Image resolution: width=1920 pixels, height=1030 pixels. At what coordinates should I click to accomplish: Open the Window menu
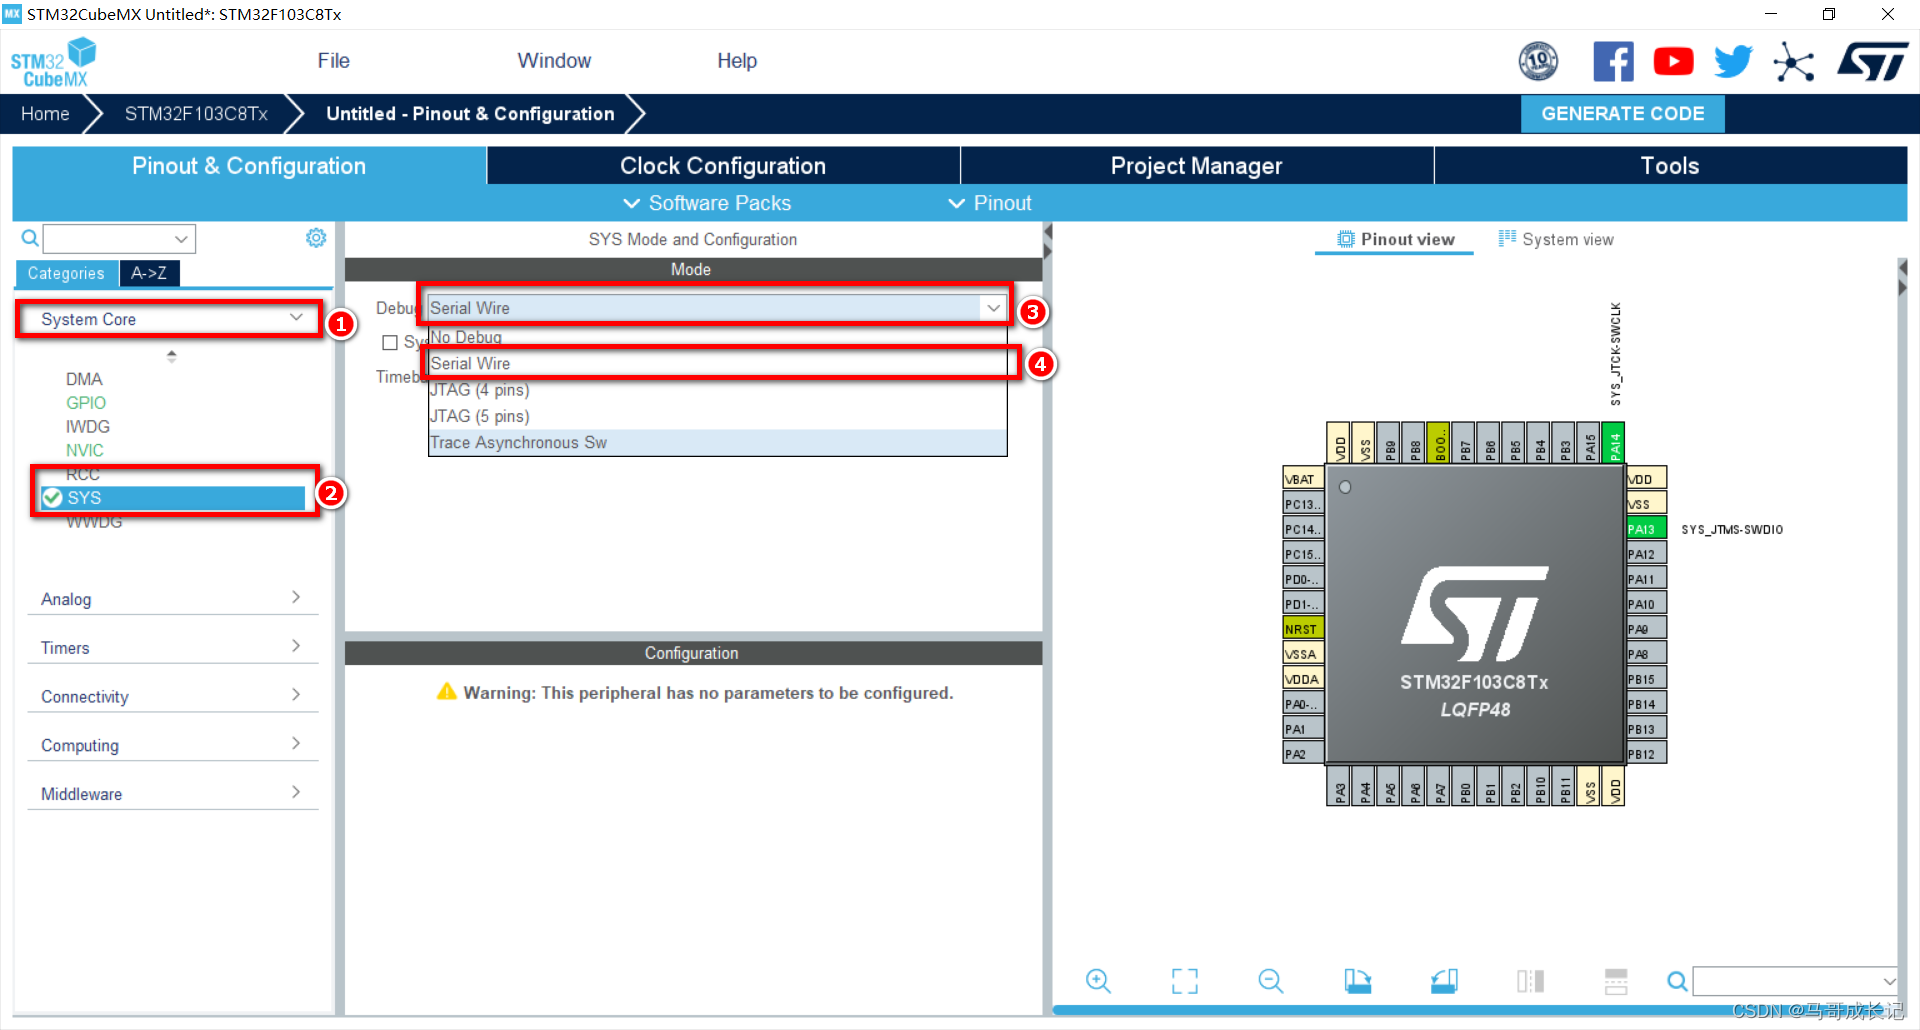point(554,61)
